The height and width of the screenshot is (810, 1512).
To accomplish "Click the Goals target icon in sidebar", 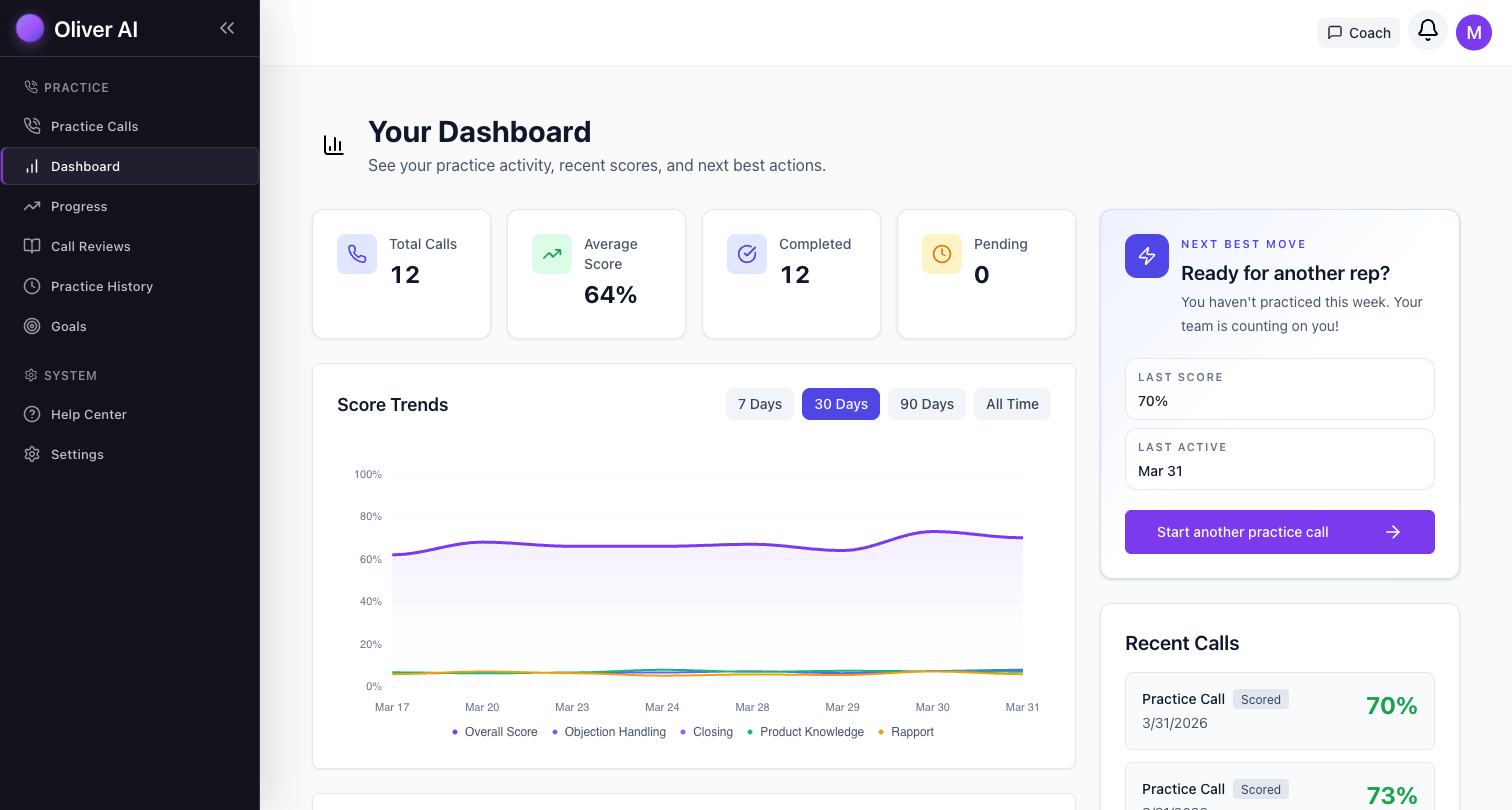I will (32, 326).
